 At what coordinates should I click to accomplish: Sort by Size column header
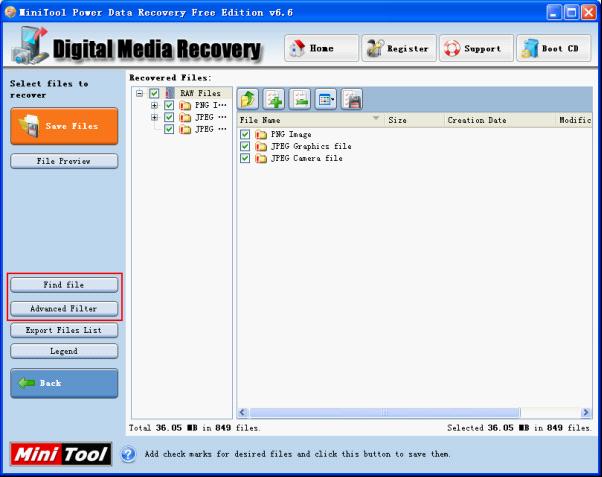coord(414,120)
